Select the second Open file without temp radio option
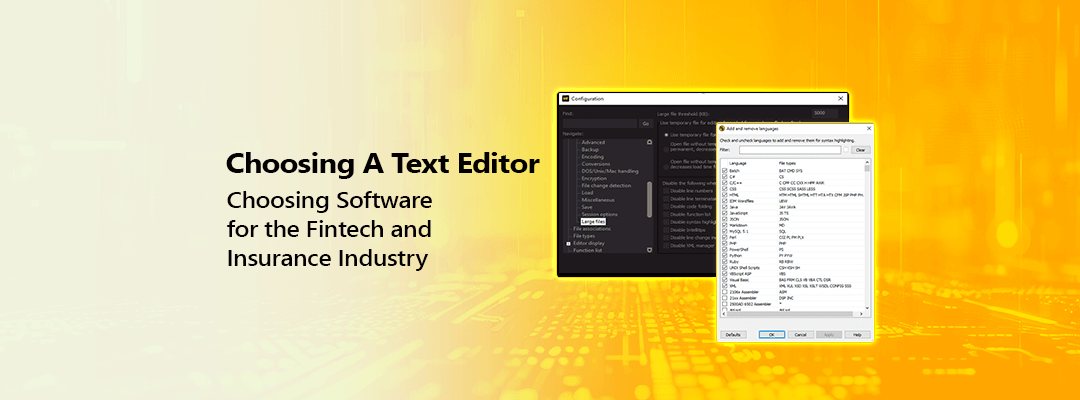The width and height of the screenshot is (1080, 400). click(666, 149)
